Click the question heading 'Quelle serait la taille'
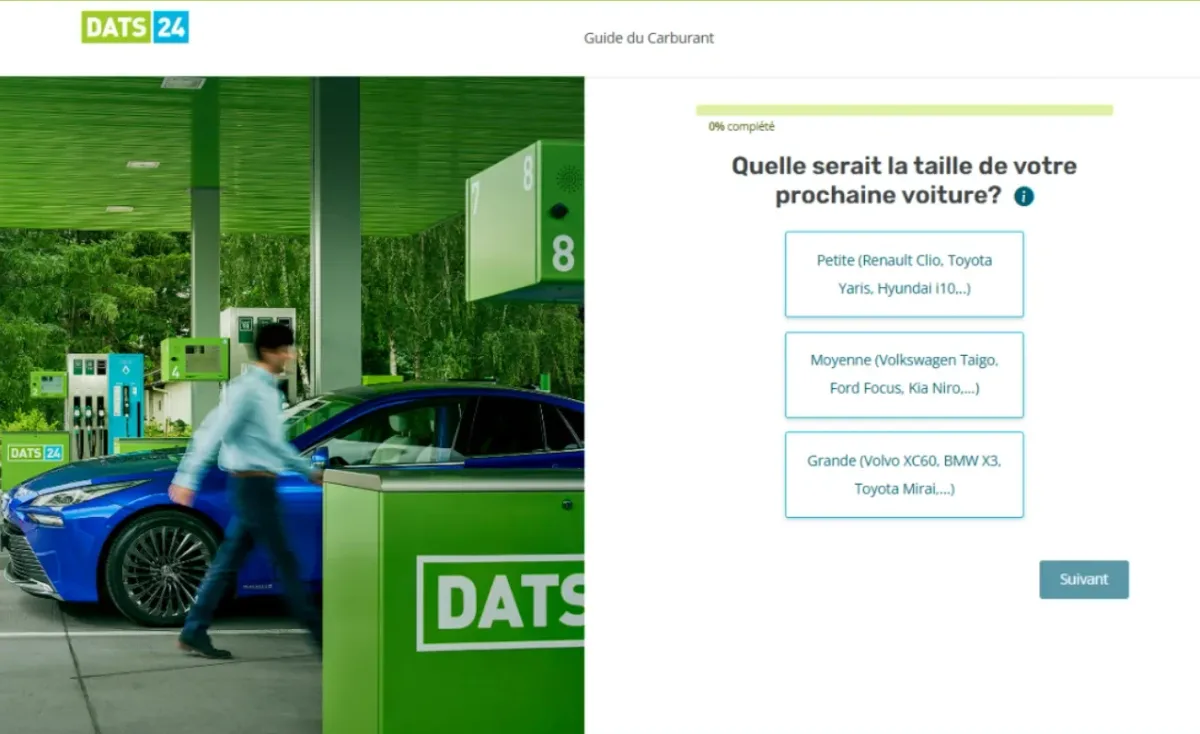The width and height of the screenshot is (1200, 734). [904, 180]
